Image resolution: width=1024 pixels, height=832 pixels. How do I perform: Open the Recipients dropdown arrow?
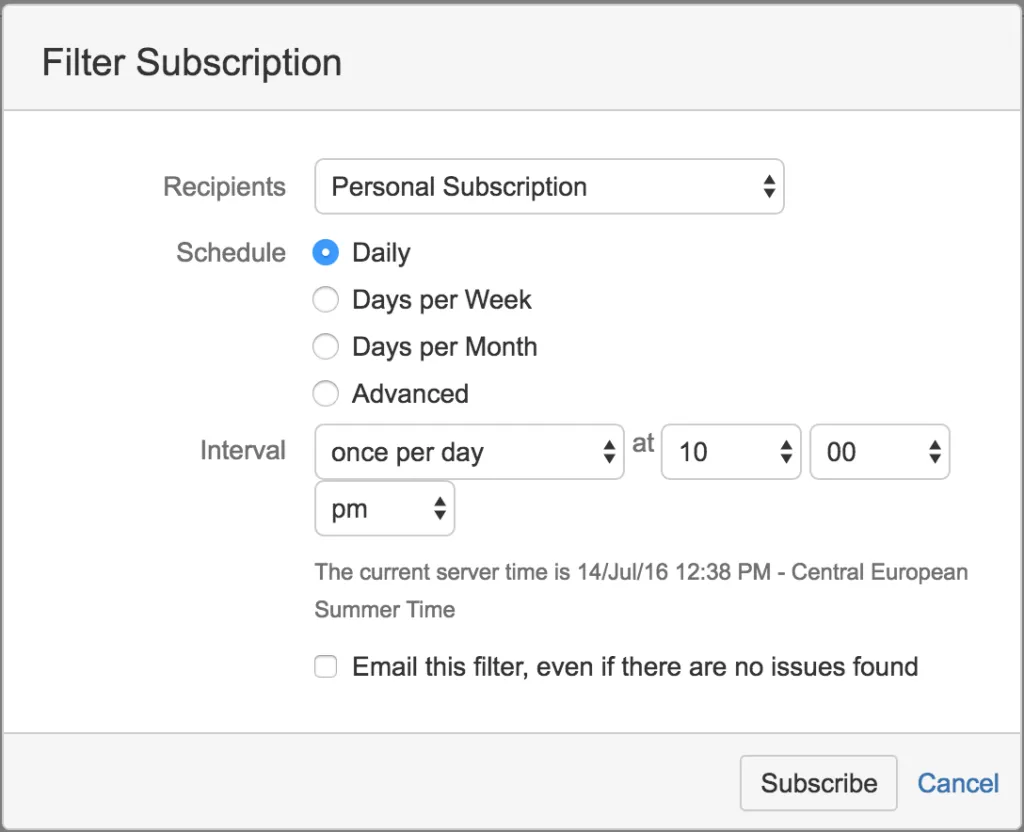tap(768, 186)
